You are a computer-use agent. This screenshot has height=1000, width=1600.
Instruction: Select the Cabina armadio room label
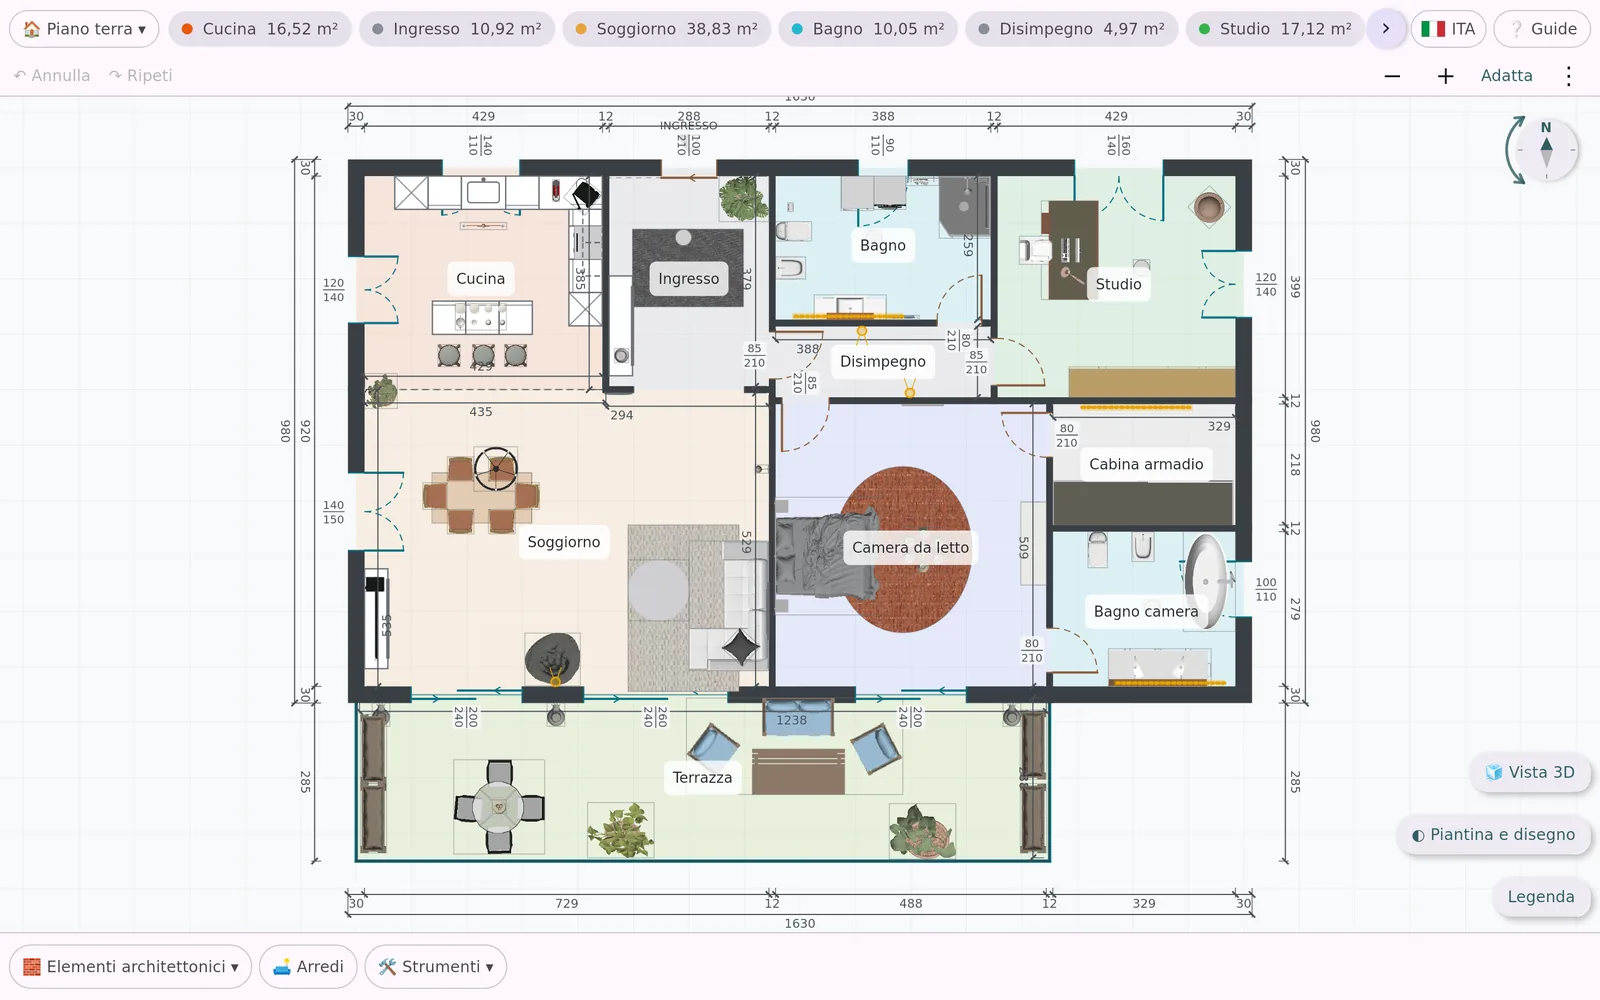tap(1146, 464)
